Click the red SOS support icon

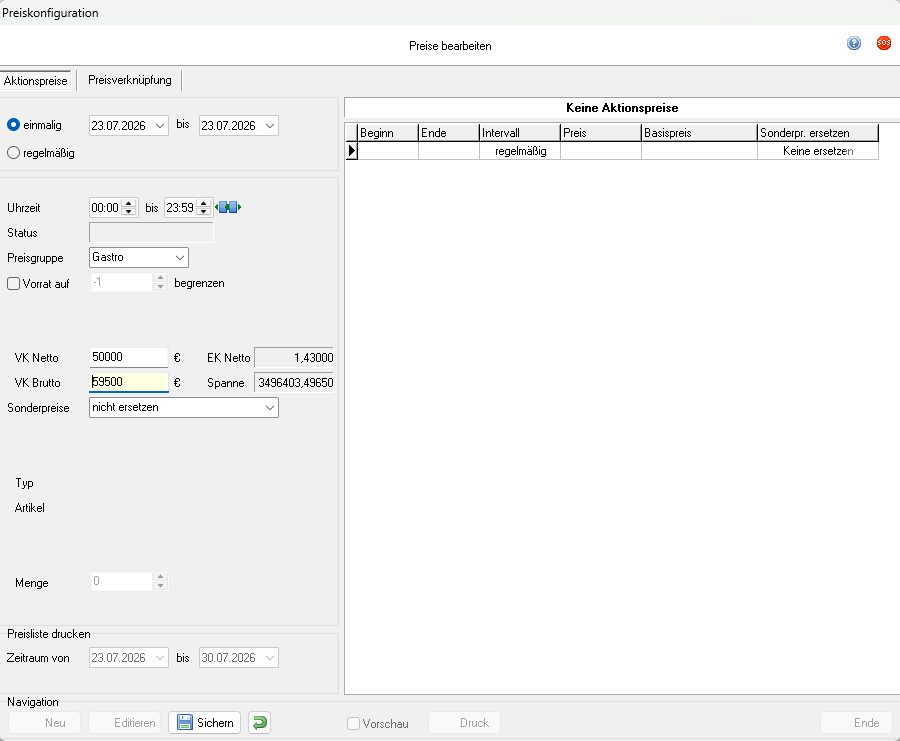click(x=883, y=43)
